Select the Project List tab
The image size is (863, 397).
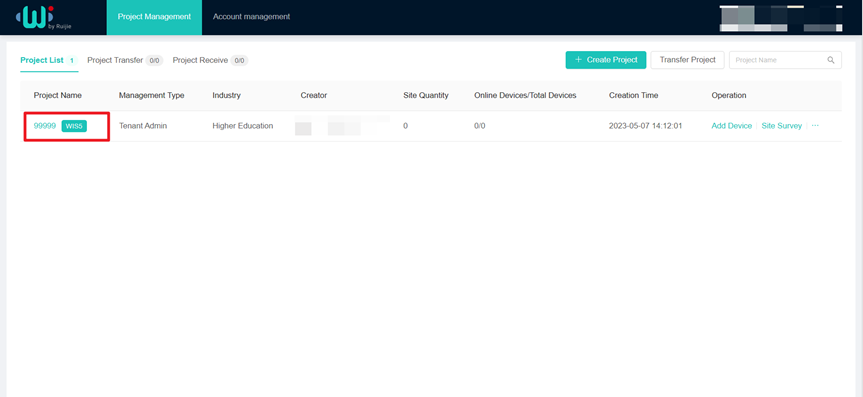coord(49,60)
